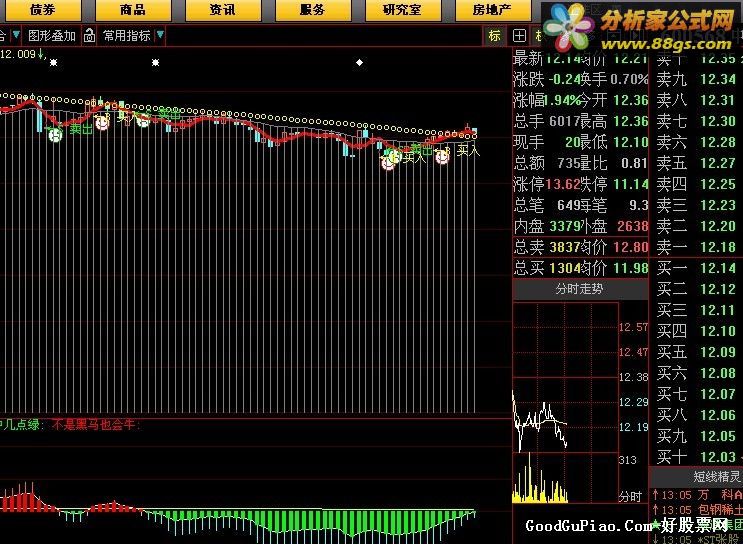Click the green 卖出 signal label at left
Screen dimensions: 743x544
point(81,129)
